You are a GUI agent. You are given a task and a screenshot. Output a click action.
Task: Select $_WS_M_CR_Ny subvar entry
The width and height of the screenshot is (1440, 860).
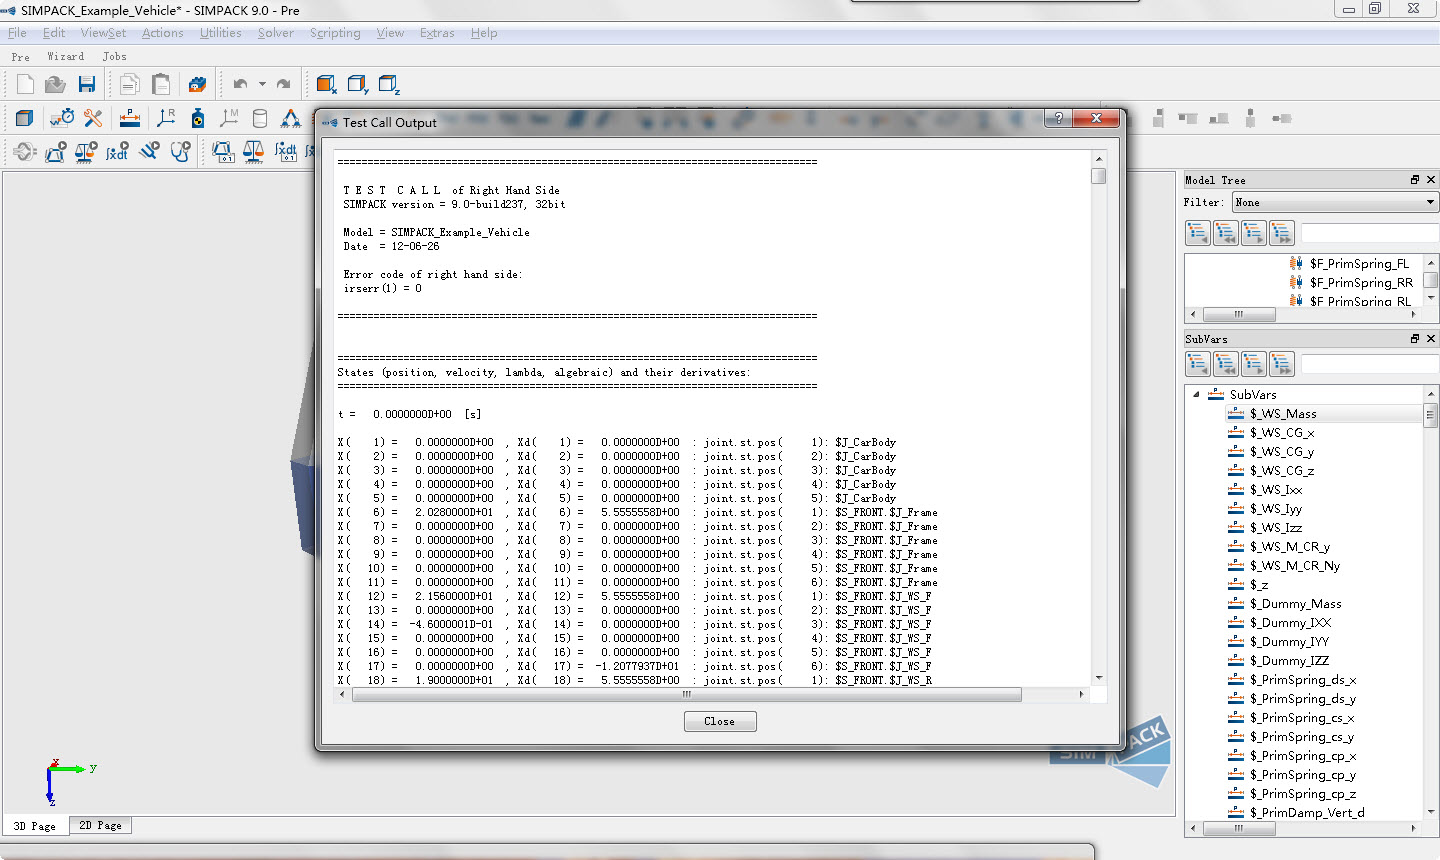(x=1294, y=566)
